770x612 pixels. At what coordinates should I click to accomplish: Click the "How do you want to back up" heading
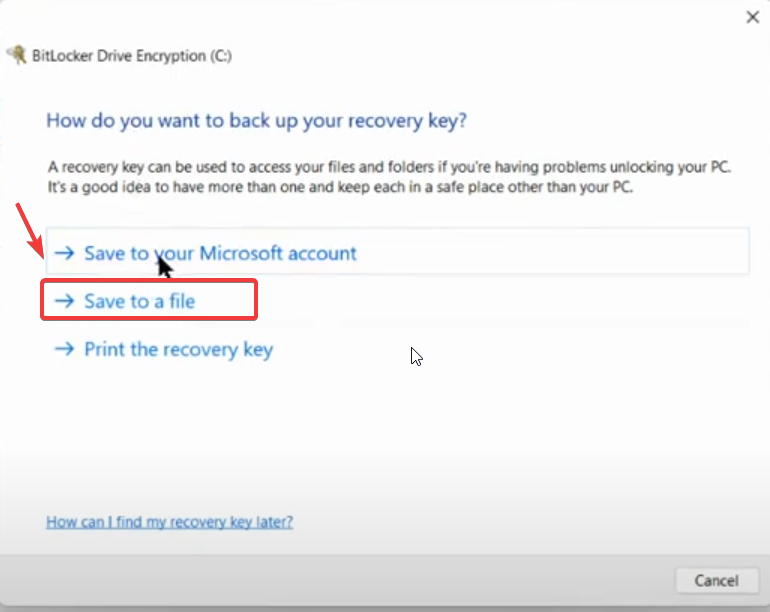click(x=257, y=121)
